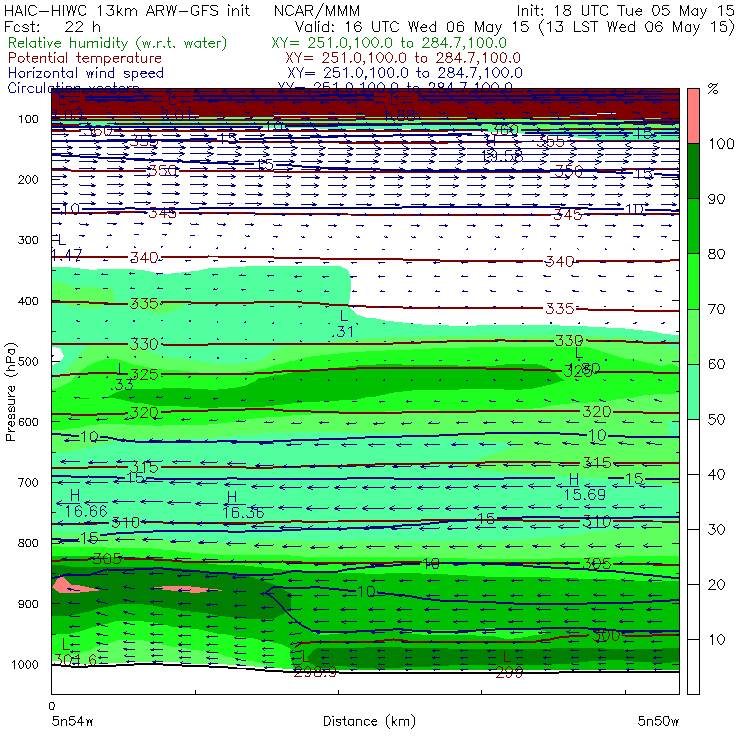Viewport: 740px width, 740px height.
Task: Click the red 'Potential temperature' legend label
Action: [x=85, y=58]
